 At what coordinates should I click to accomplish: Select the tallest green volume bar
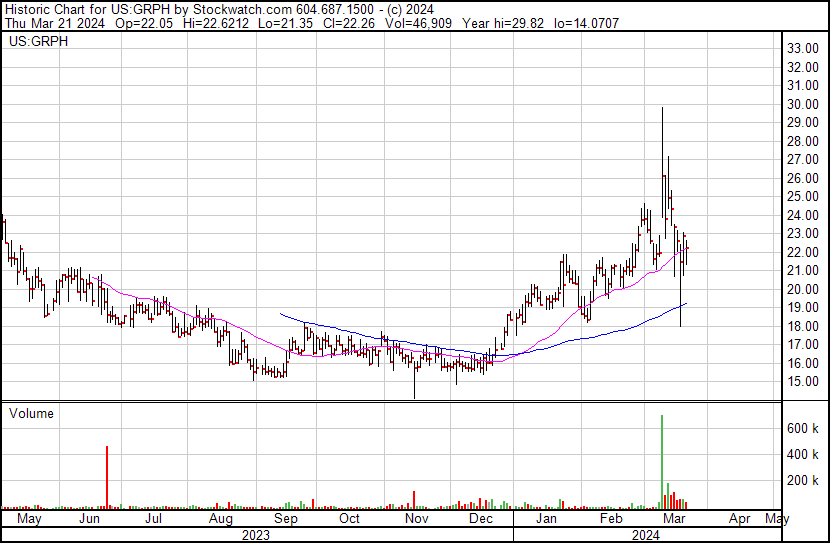[662, 460]
